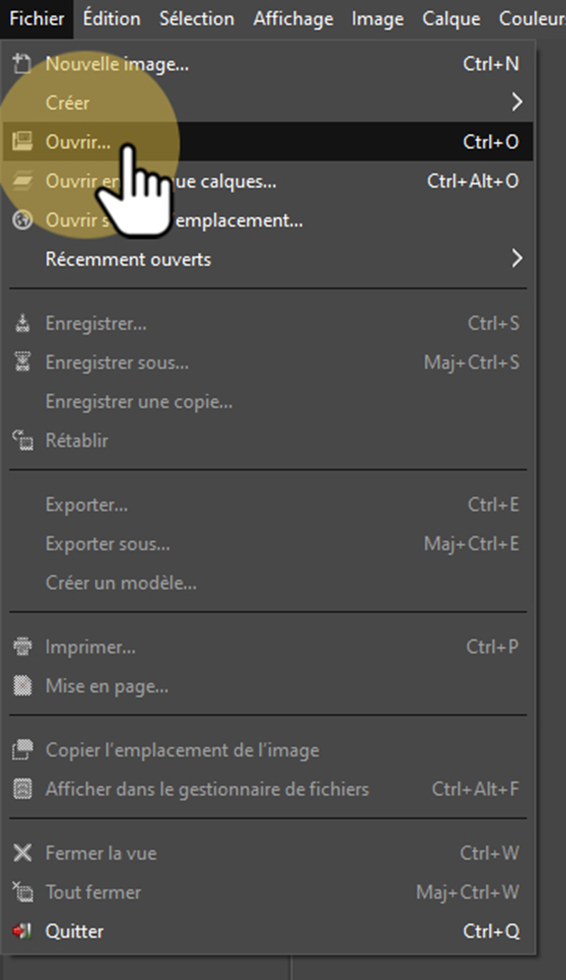Expand the Créer submenu arrow
The image size is (566, 980).
click(516, 102)
